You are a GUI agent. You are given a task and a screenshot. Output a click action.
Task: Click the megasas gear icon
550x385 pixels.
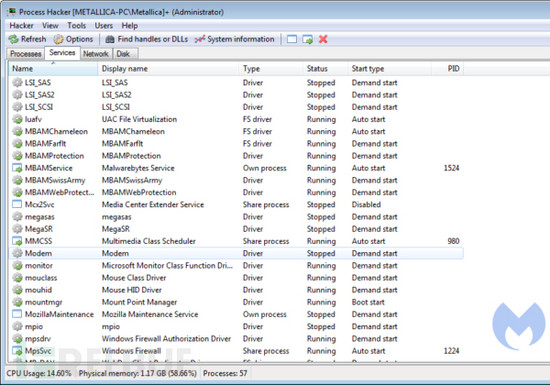pos(17,217)
